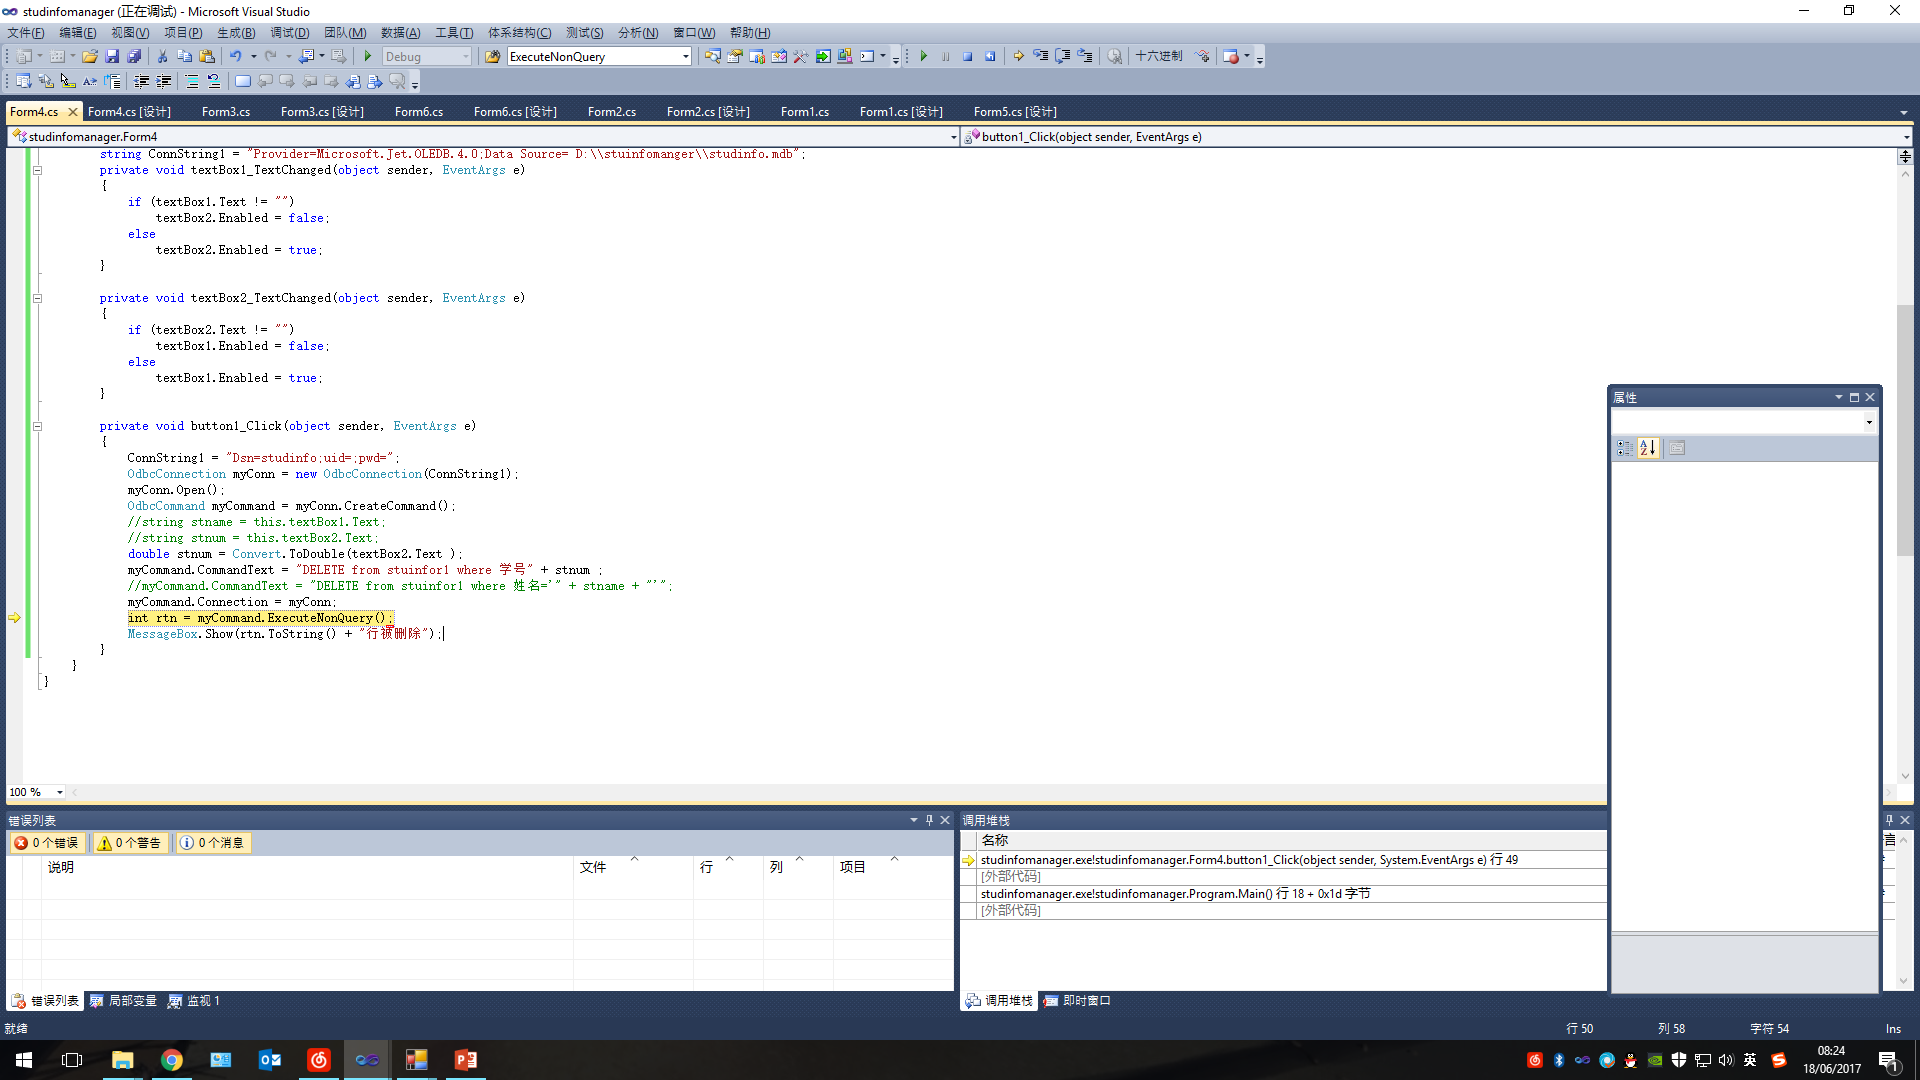Toggle the 0个消息 messages filter
This screenshot has height=1080, width=1920.
point(213,843)
